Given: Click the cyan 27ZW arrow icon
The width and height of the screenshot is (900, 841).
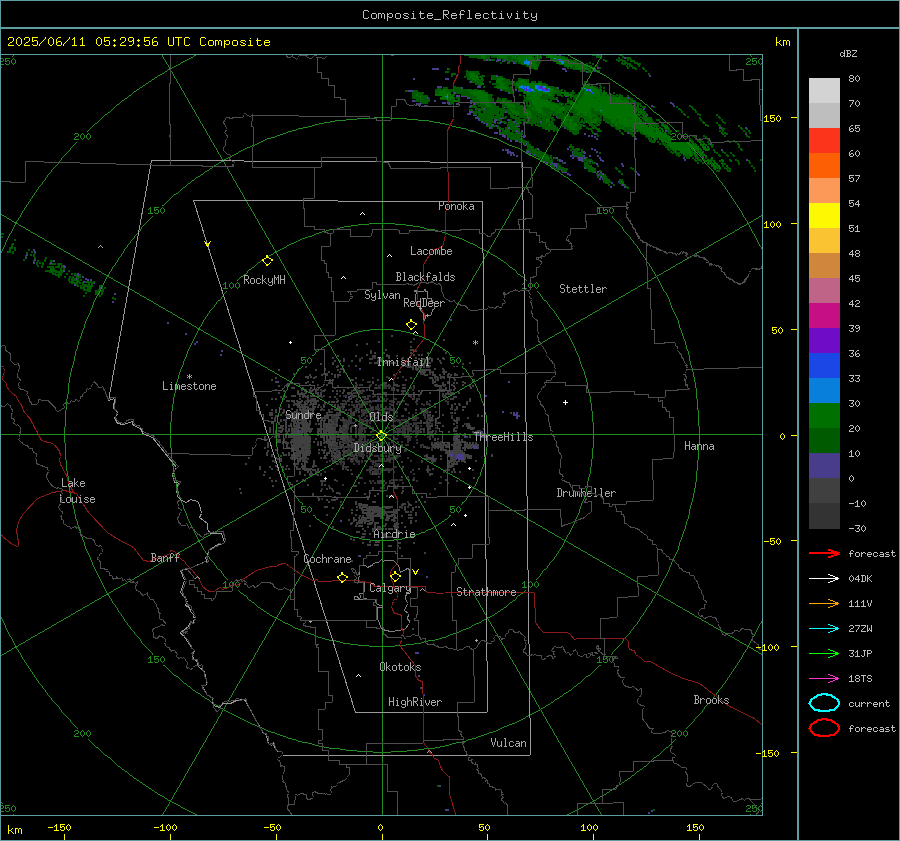Looking at the screenshot, I should (x=824, y=629).
